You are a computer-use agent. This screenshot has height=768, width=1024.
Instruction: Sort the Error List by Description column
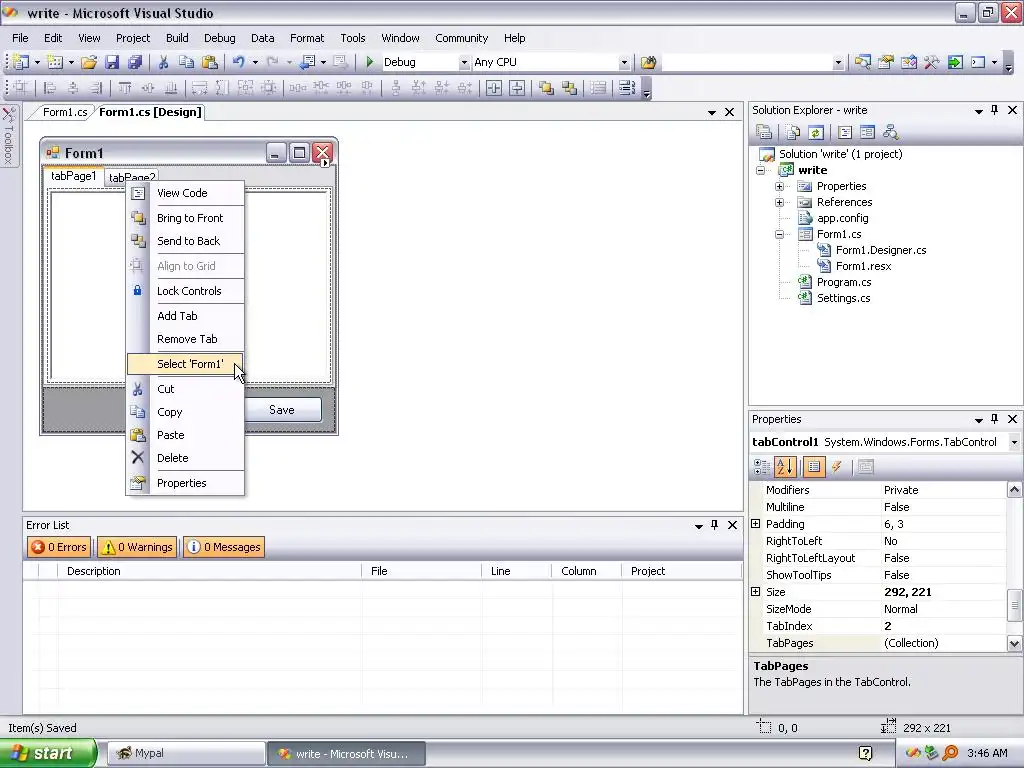209,571
